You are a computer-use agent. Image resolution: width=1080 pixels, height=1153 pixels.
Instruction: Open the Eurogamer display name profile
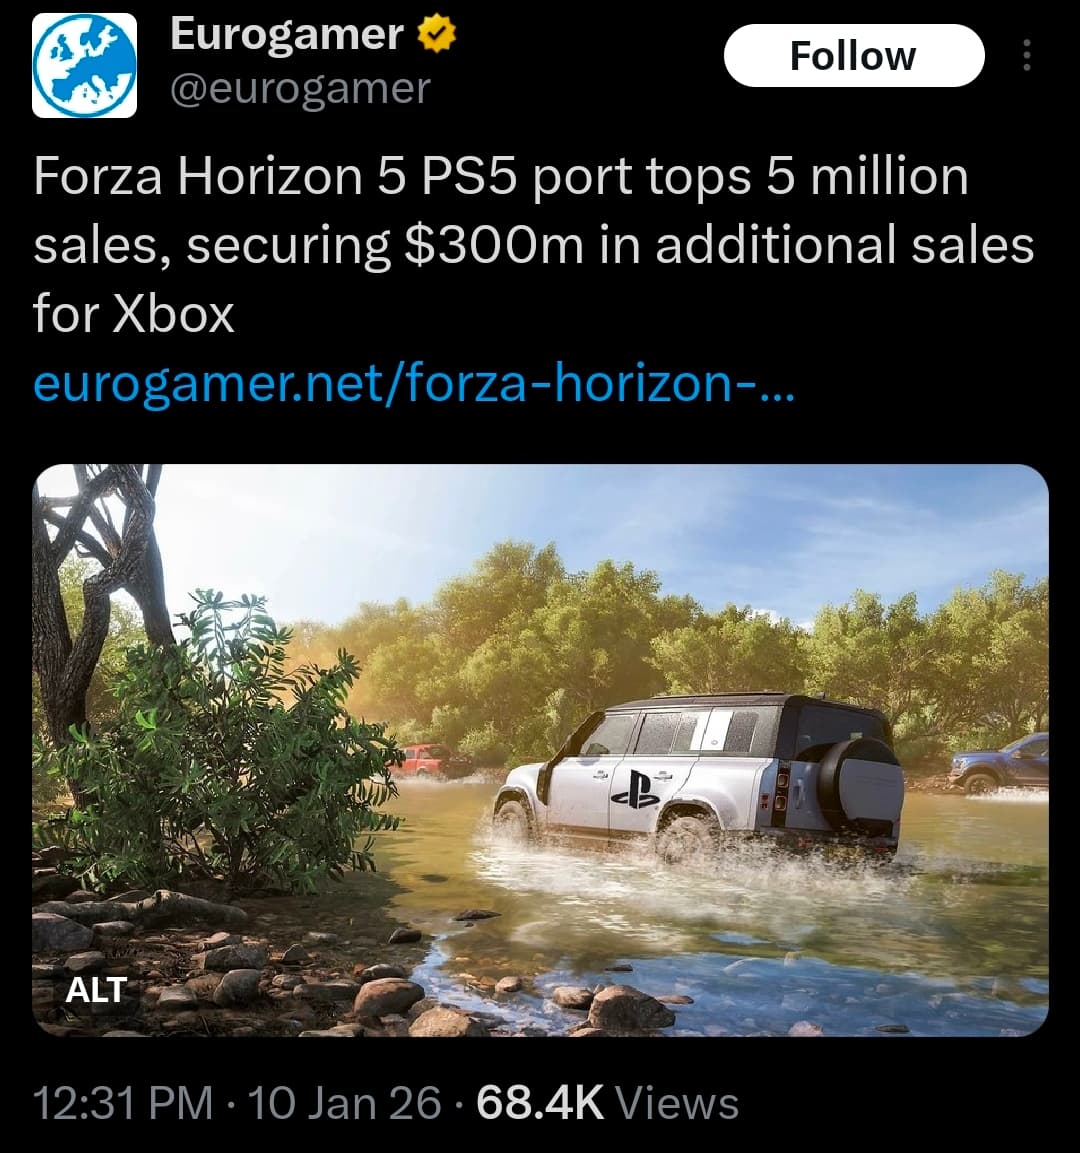287,35
